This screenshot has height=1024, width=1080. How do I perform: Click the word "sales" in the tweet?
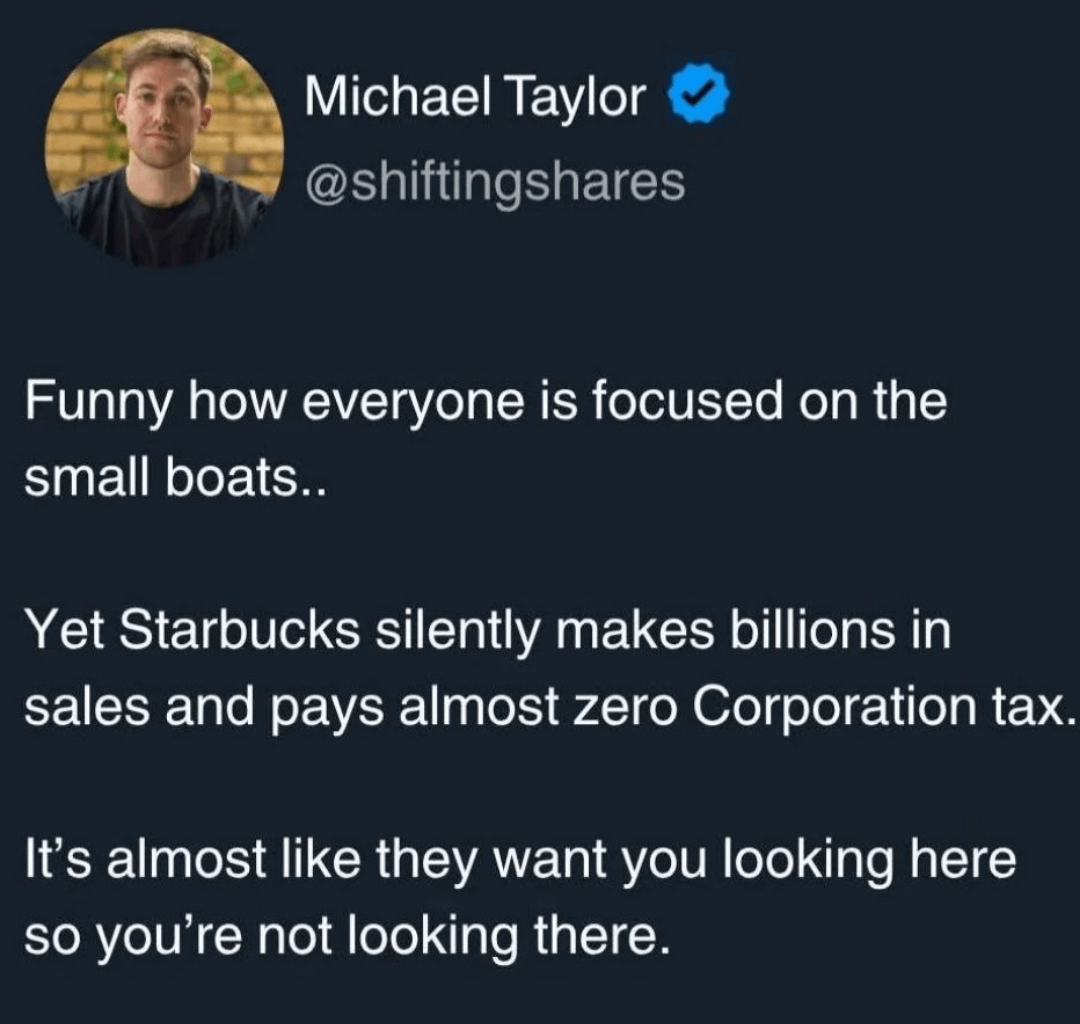pos(79,709)
